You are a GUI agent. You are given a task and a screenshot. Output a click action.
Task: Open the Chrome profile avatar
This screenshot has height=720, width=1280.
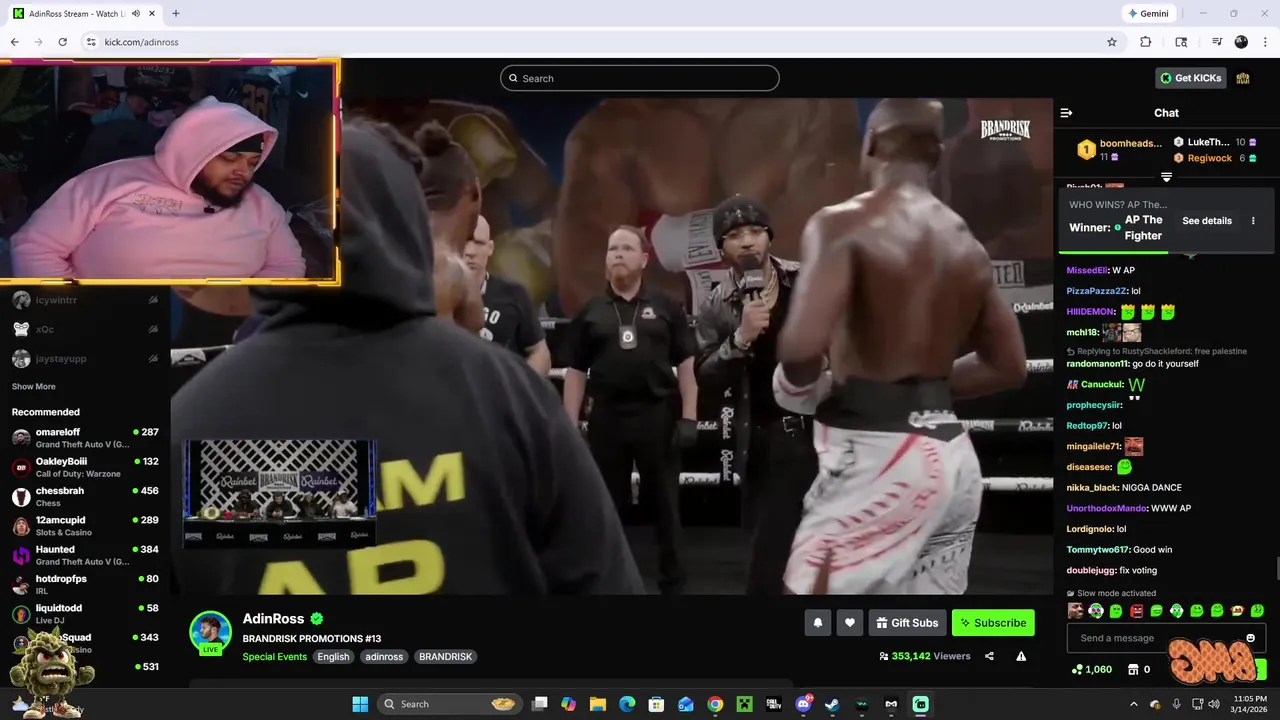1241,42
